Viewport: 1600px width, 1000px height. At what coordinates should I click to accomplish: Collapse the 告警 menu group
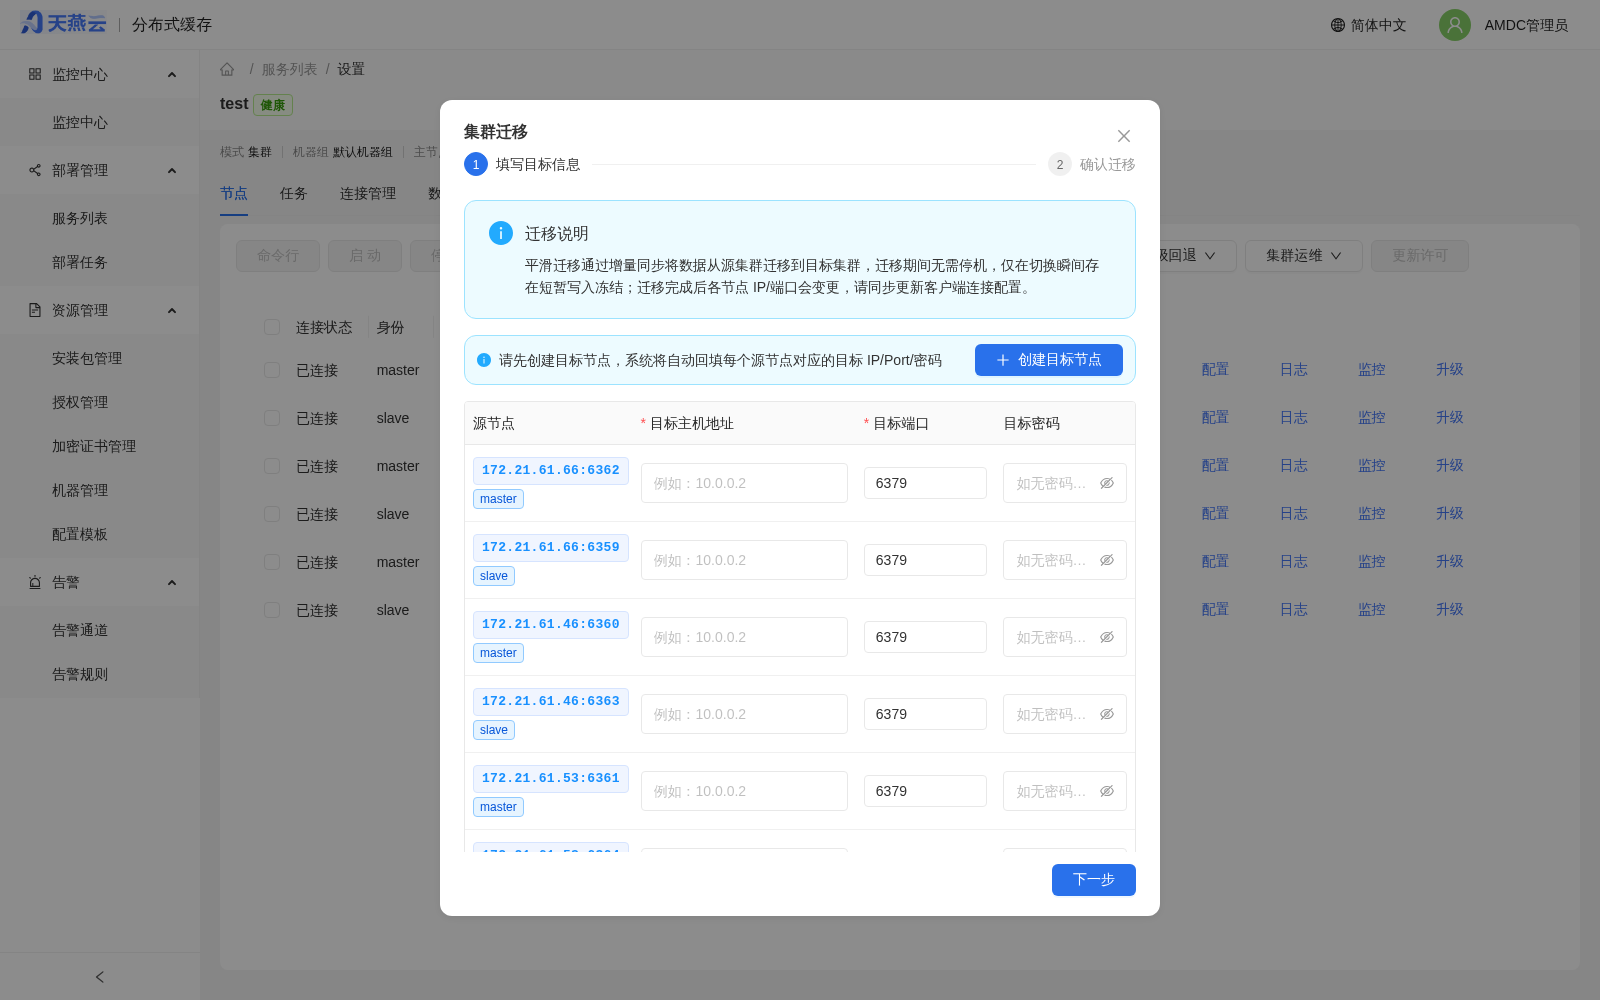point(172,583)
